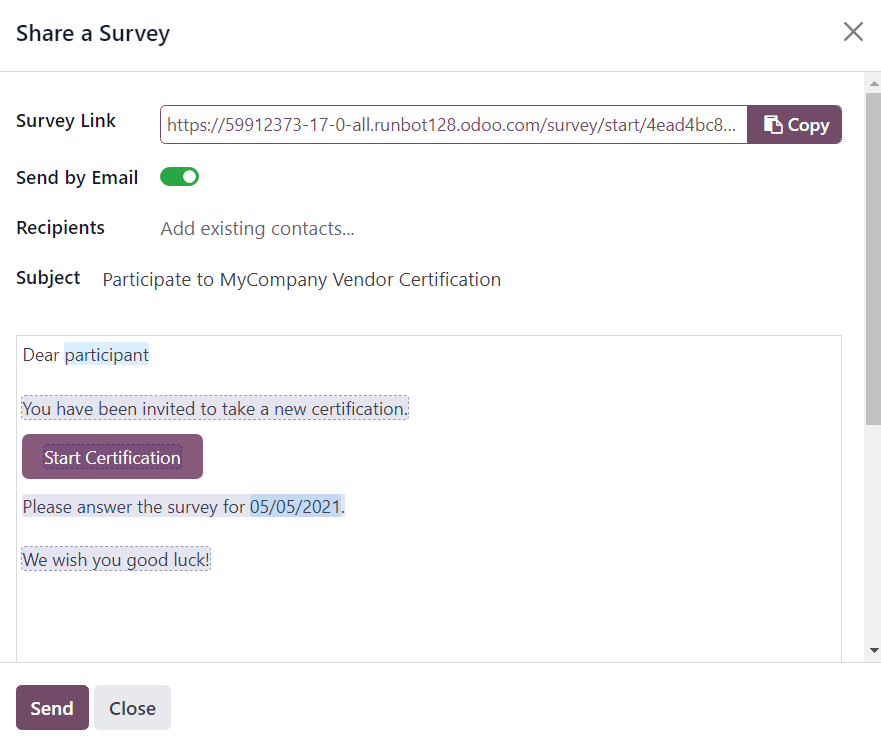Dismiss the dialog using the X icon
The width and height of the screenshot is (881, 748).
click(x=853, y=31)
